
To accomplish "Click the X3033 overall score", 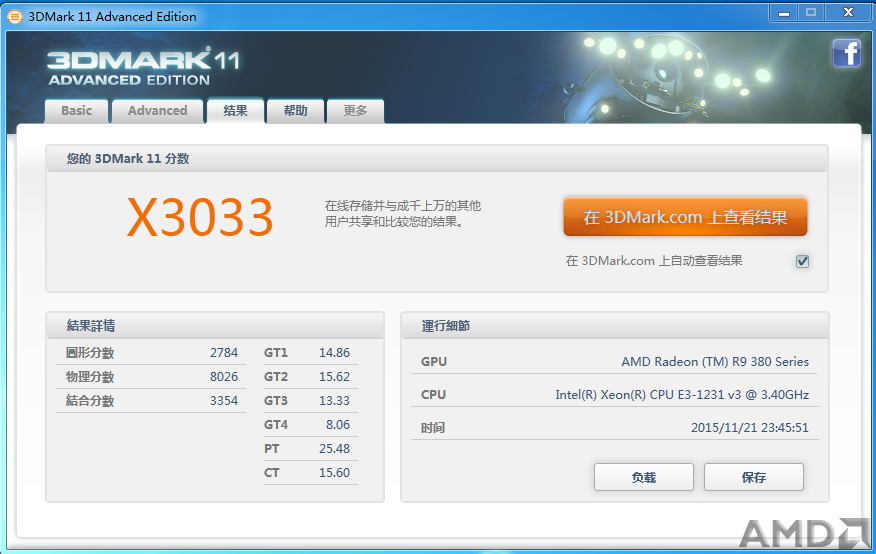I will pos(201,217).
